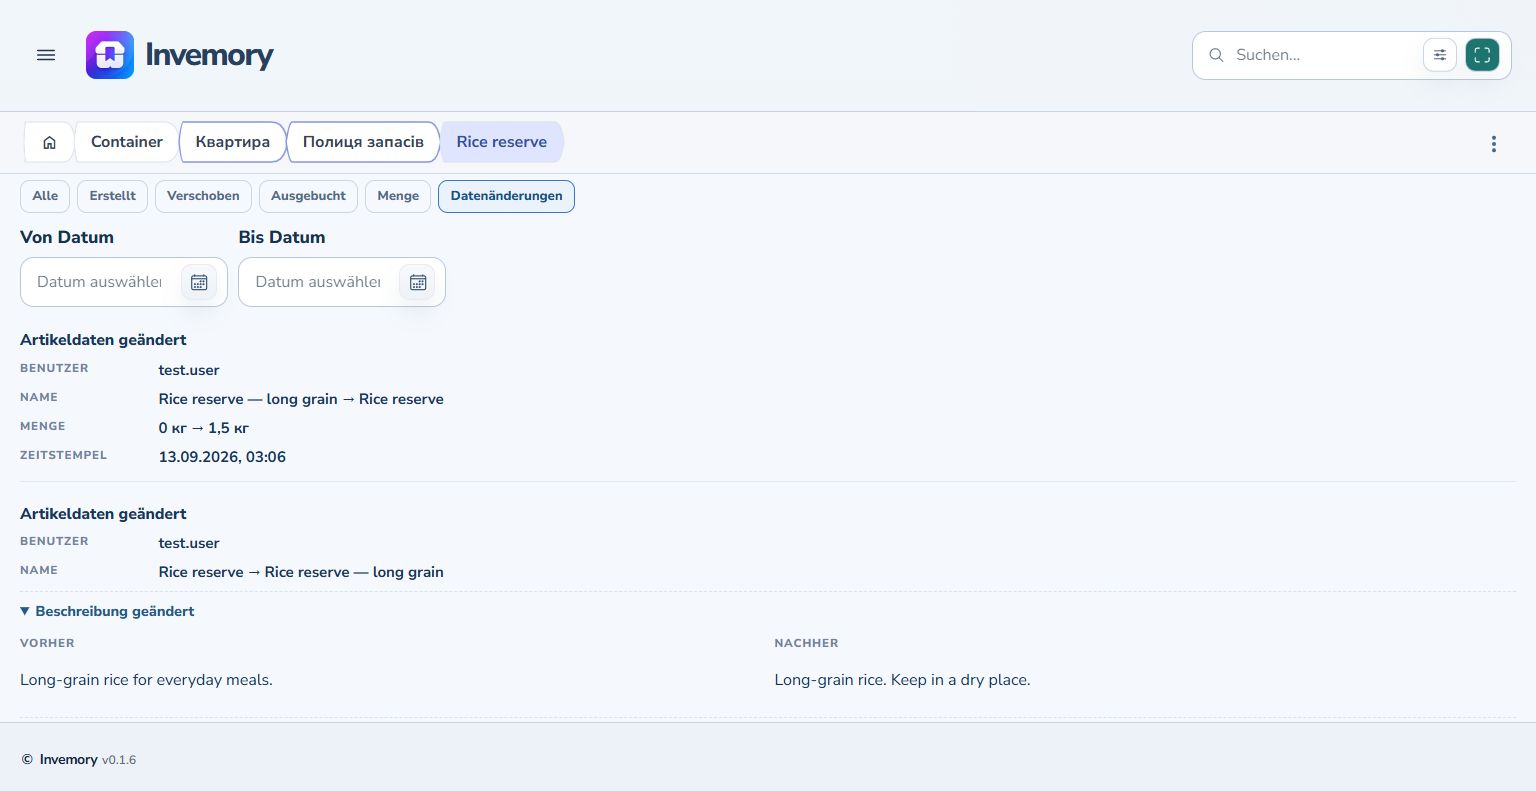
Task: Click quantity change 0 кг → 1,5 кг
Action: [203, 428]
